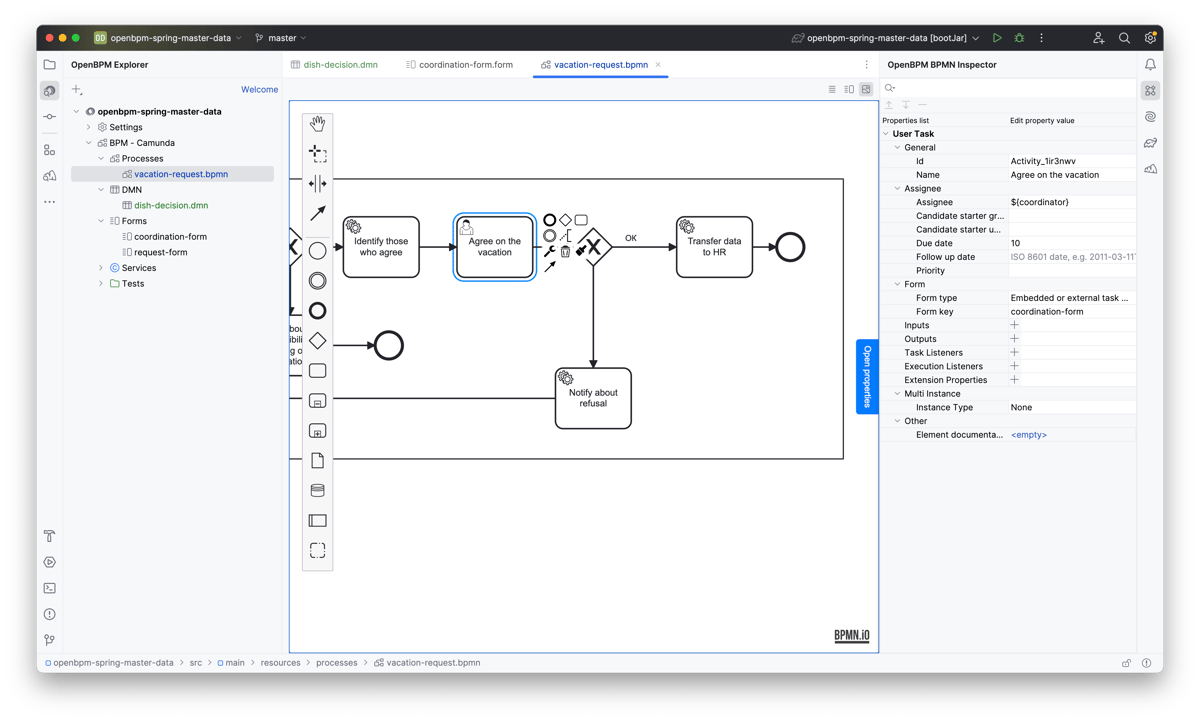
Task: Click the wrench icon to change element type
Action: point(549,252)
